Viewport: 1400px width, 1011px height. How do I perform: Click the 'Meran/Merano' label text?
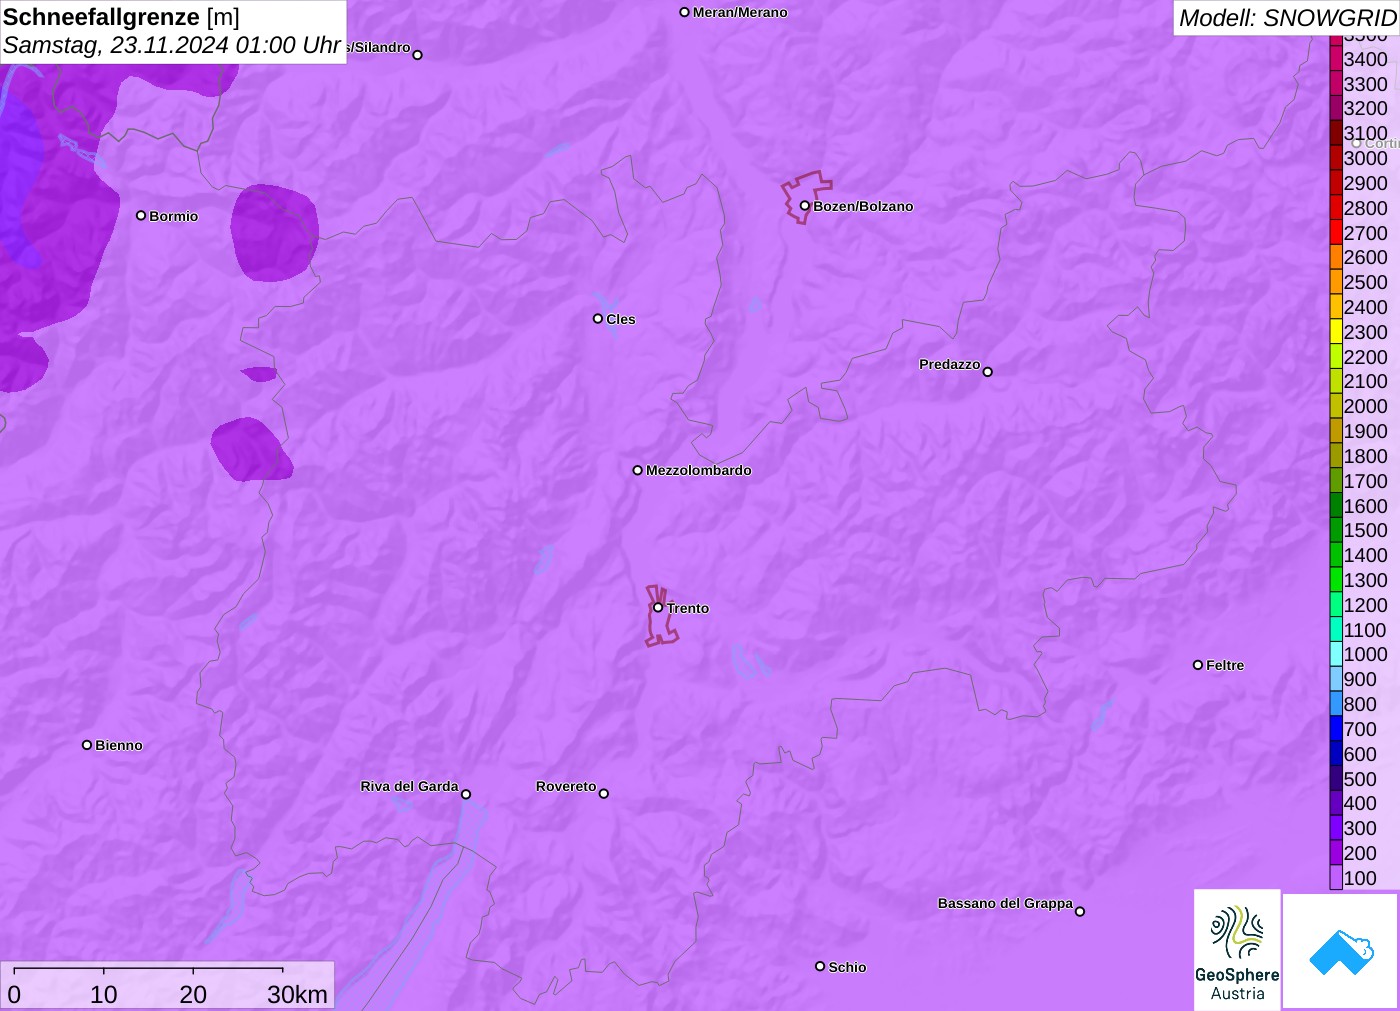pyautogui.click(x=740, y=12)
